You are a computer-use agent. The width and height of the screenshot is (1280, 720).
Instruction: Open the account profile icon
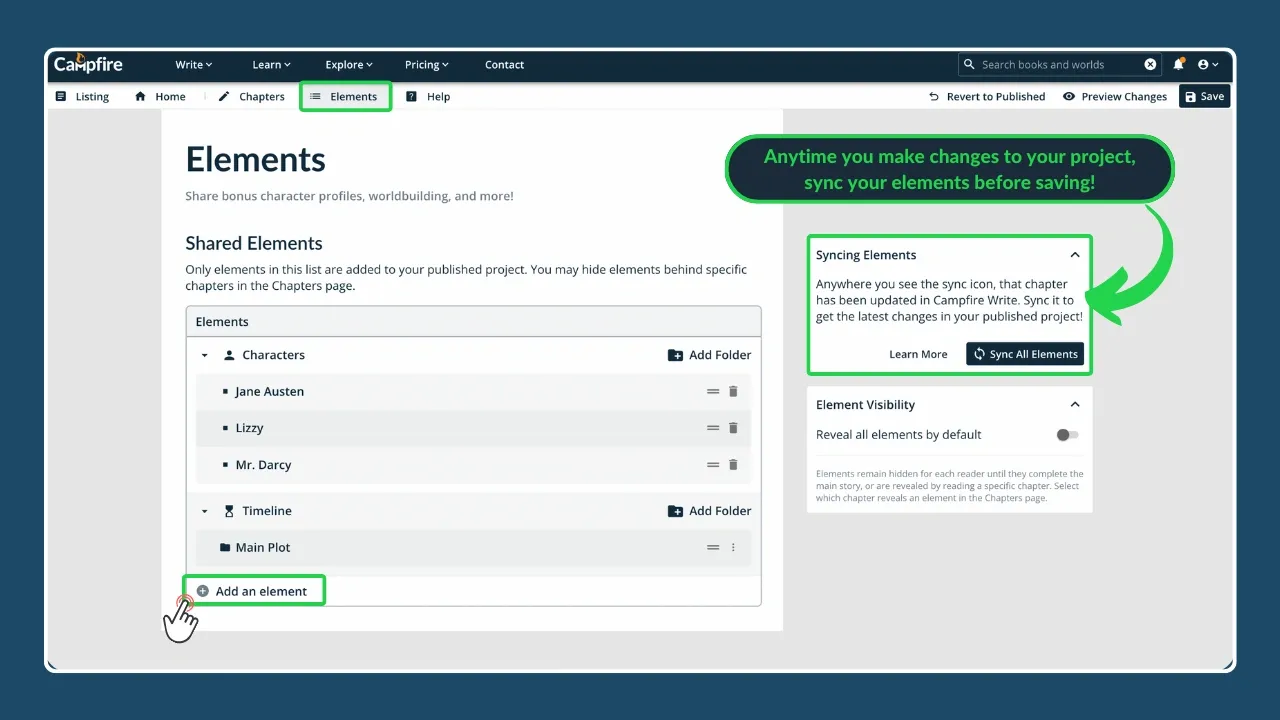click(1206, 64)
